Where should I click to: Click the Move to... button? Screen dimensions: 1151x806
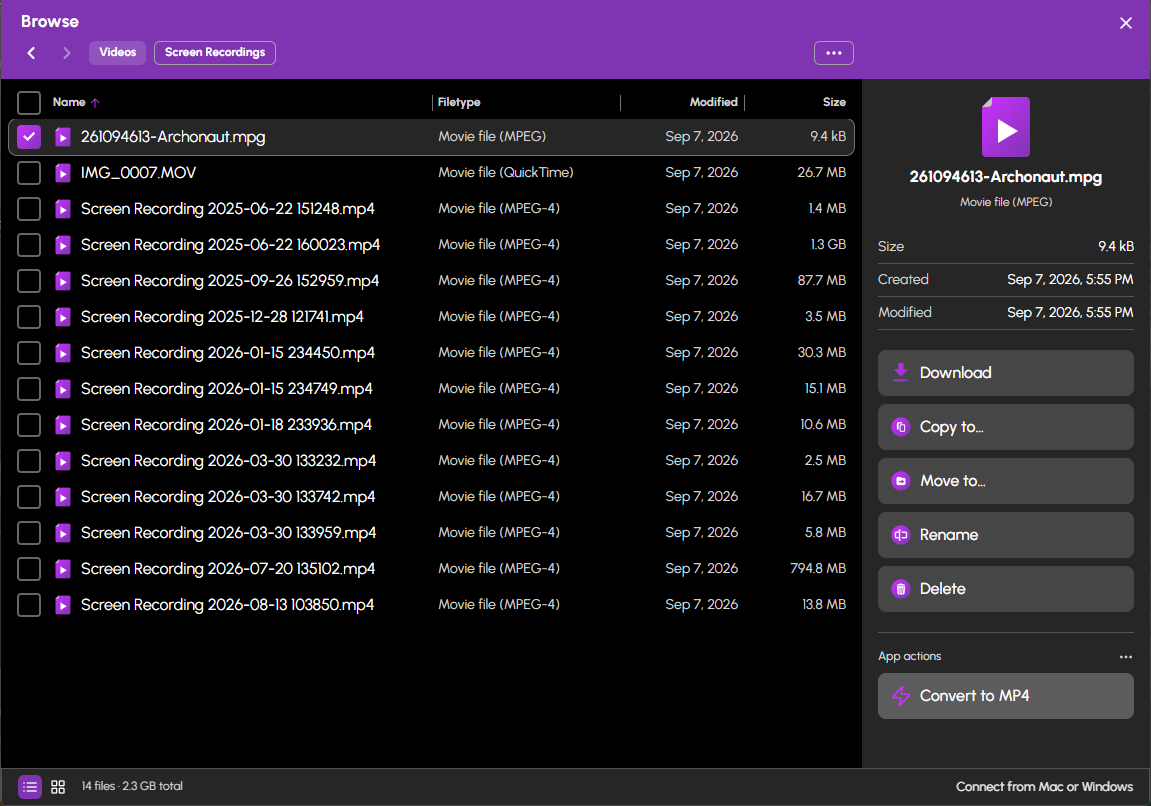click(x=1006, y=481)
